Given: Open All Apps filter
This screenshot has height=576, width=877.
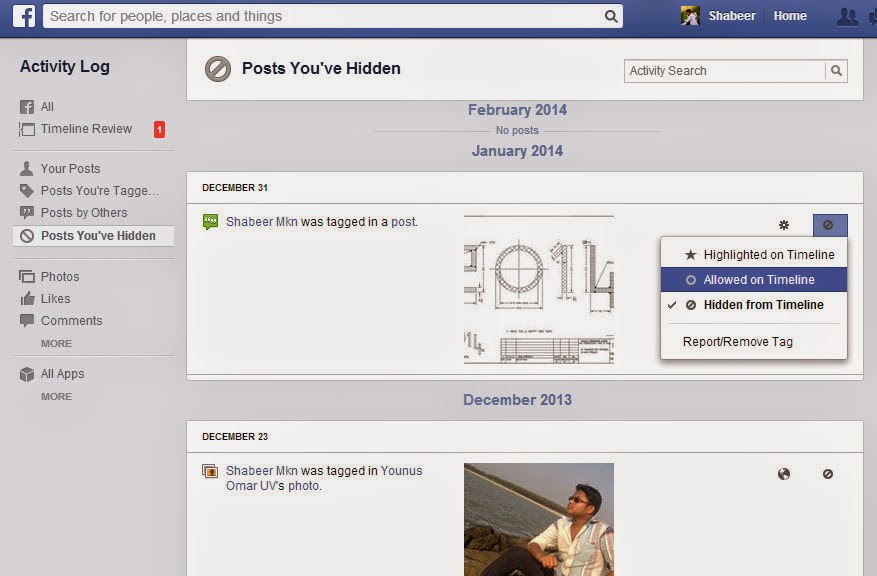Looking at the screenshot, I should [x=62, y=374].
